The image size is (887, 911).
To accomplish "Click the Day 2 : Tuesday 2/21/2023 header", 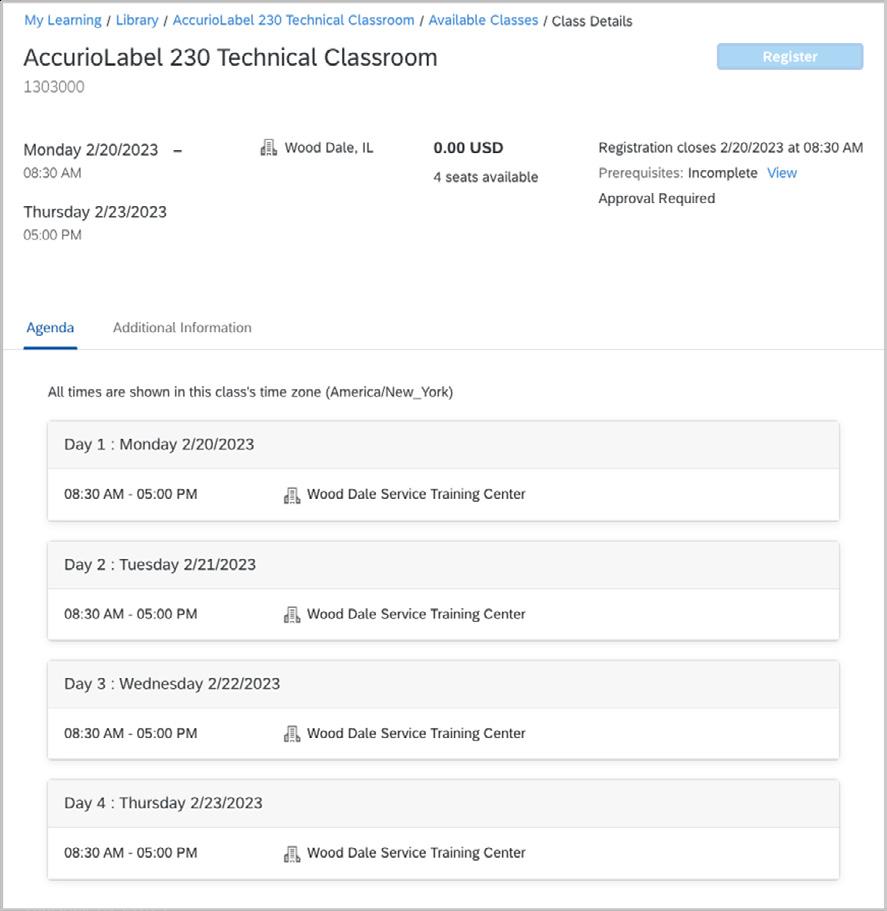I will click(x=160, y=565).
